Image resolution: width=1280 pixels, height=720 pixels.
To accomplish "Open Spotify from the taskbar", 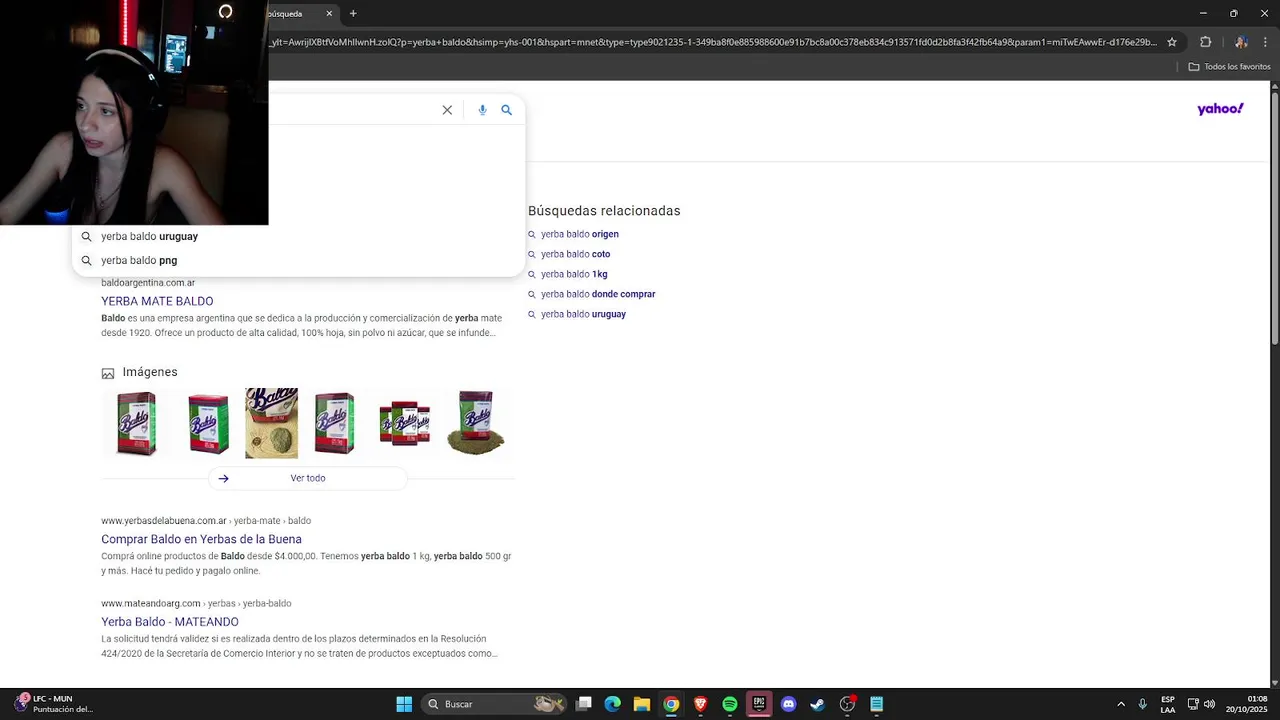I will [730, 704].
